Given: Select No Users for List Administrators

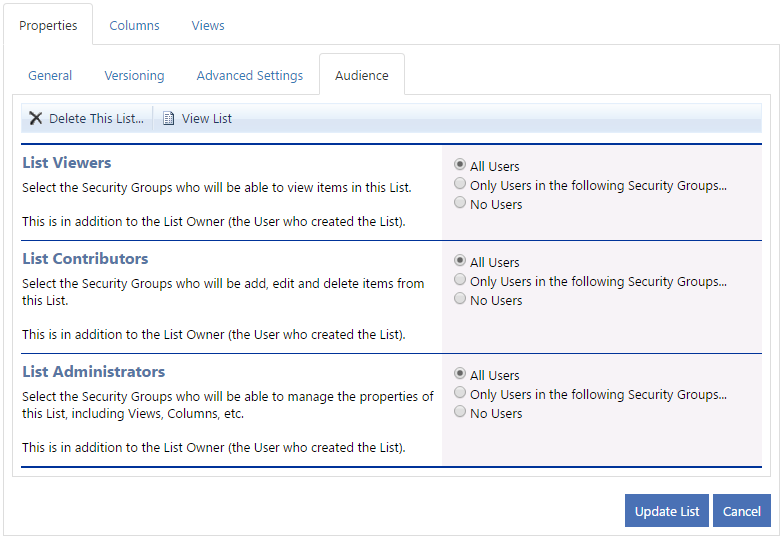Looking at the screenshot, I should click(x=460, y=412).
